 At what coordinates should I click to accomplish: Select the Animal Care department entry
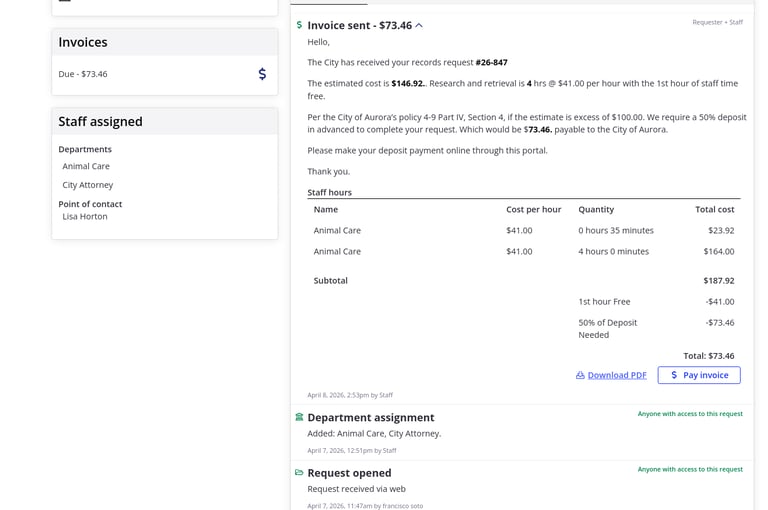pos(86,166)
